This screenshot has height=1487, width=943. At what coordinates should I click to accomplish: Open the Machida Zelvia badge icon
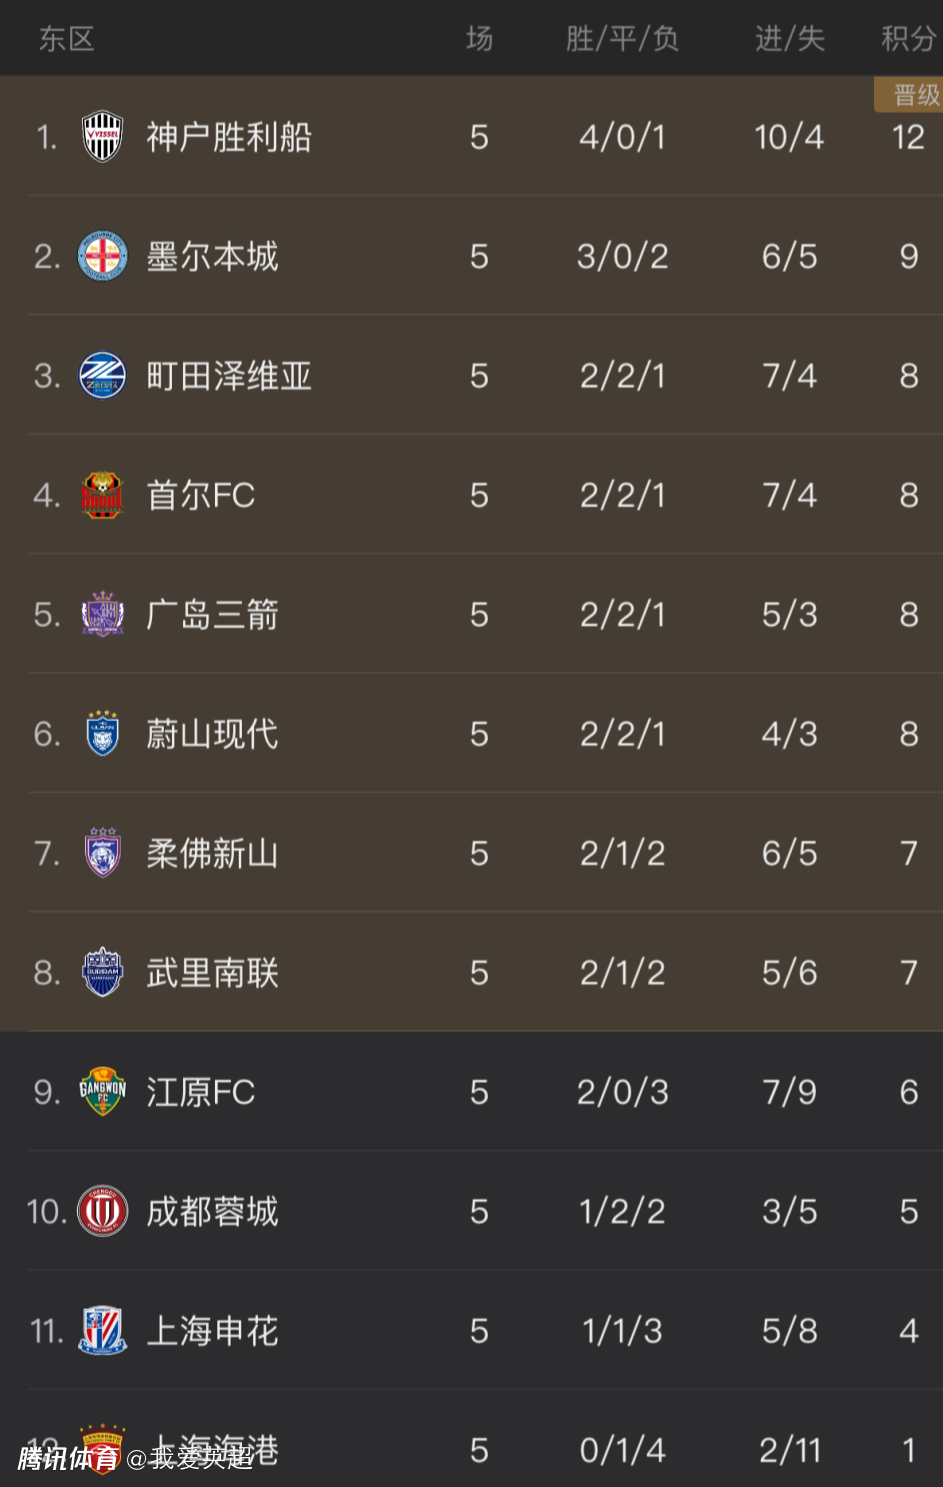coord(102,376)
